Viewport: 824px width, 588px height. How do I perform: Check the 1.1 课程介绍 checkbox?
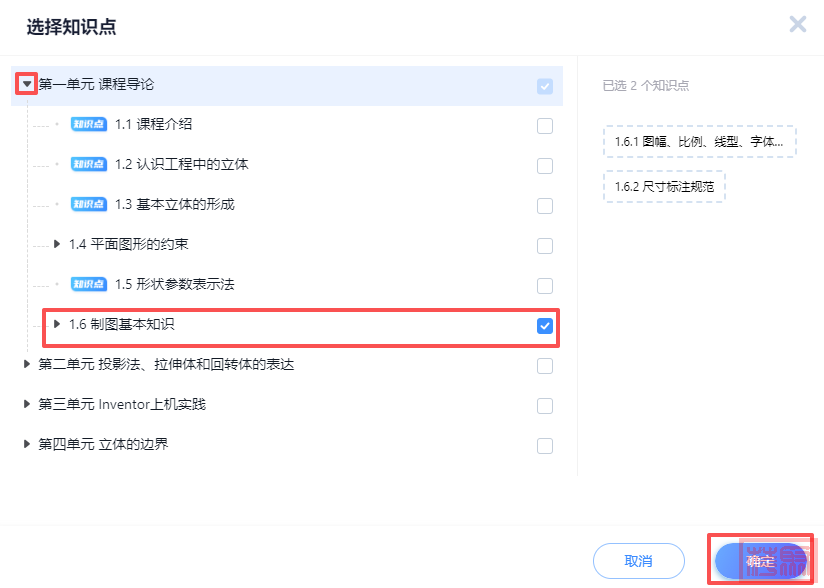coord(545,126)
